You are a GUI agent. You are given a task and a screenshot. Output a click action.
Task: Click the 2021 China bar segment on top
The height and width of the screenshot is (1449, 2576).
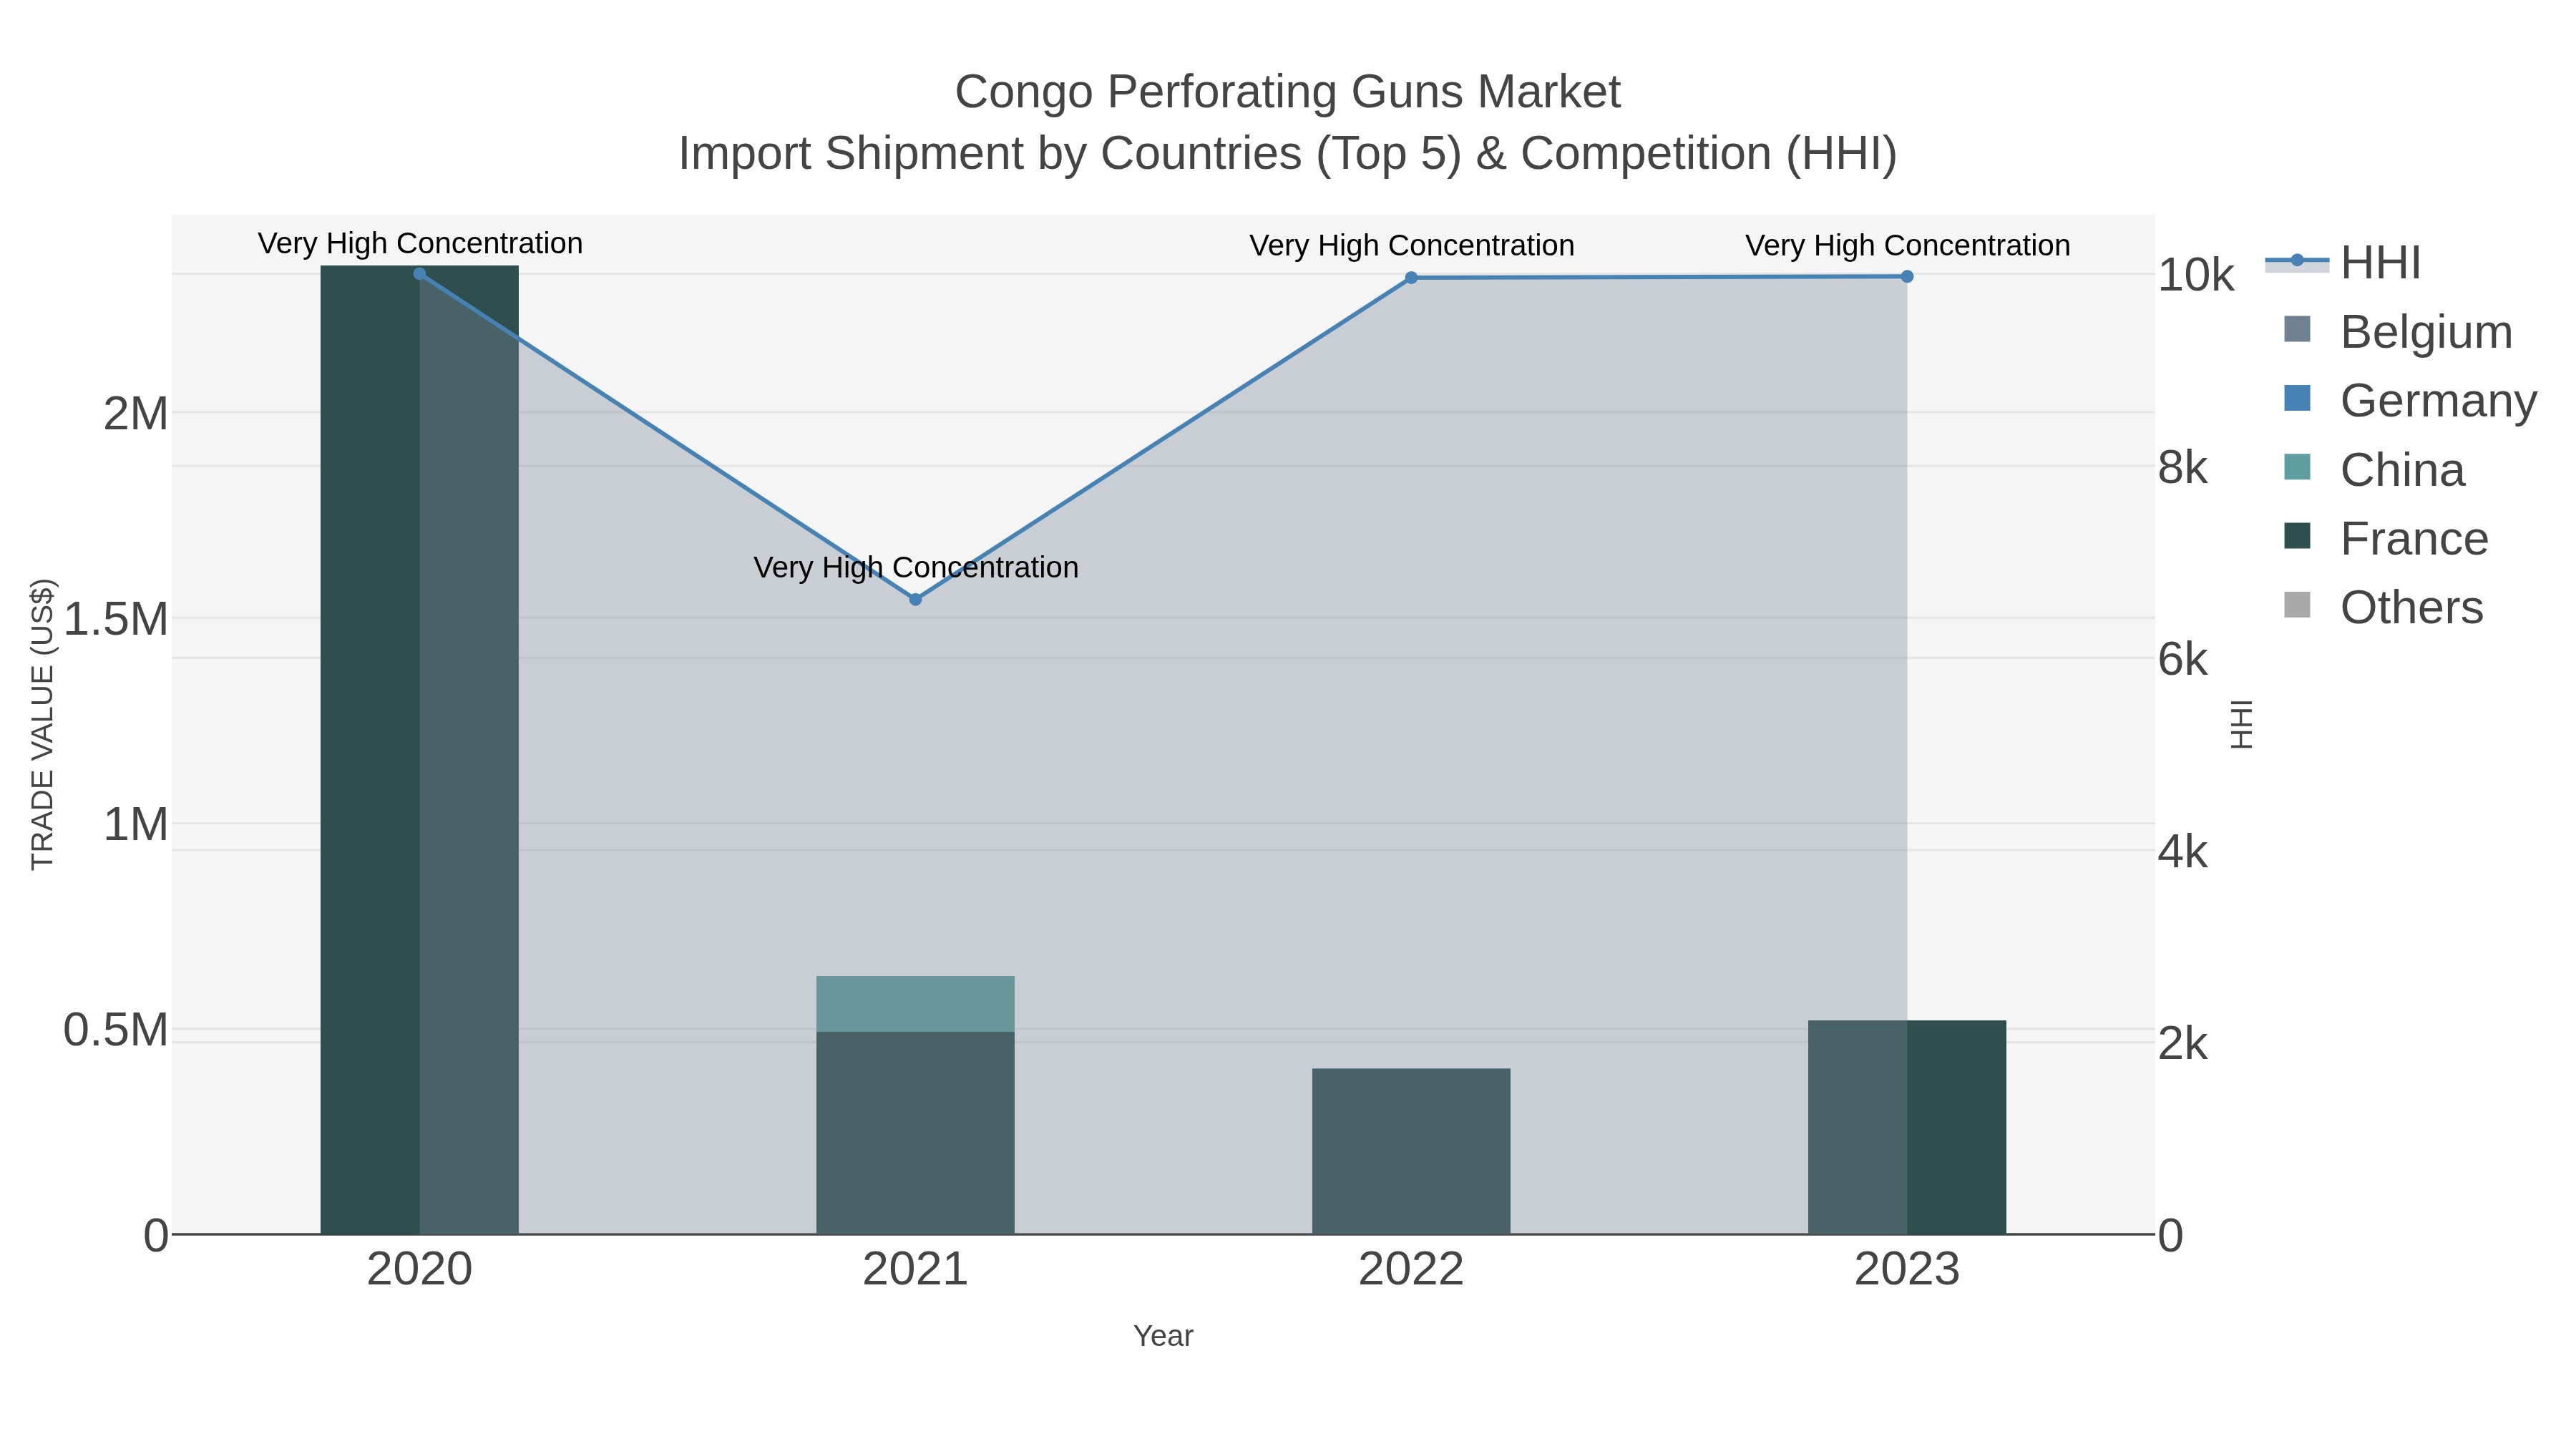[x=915, y=1004]
